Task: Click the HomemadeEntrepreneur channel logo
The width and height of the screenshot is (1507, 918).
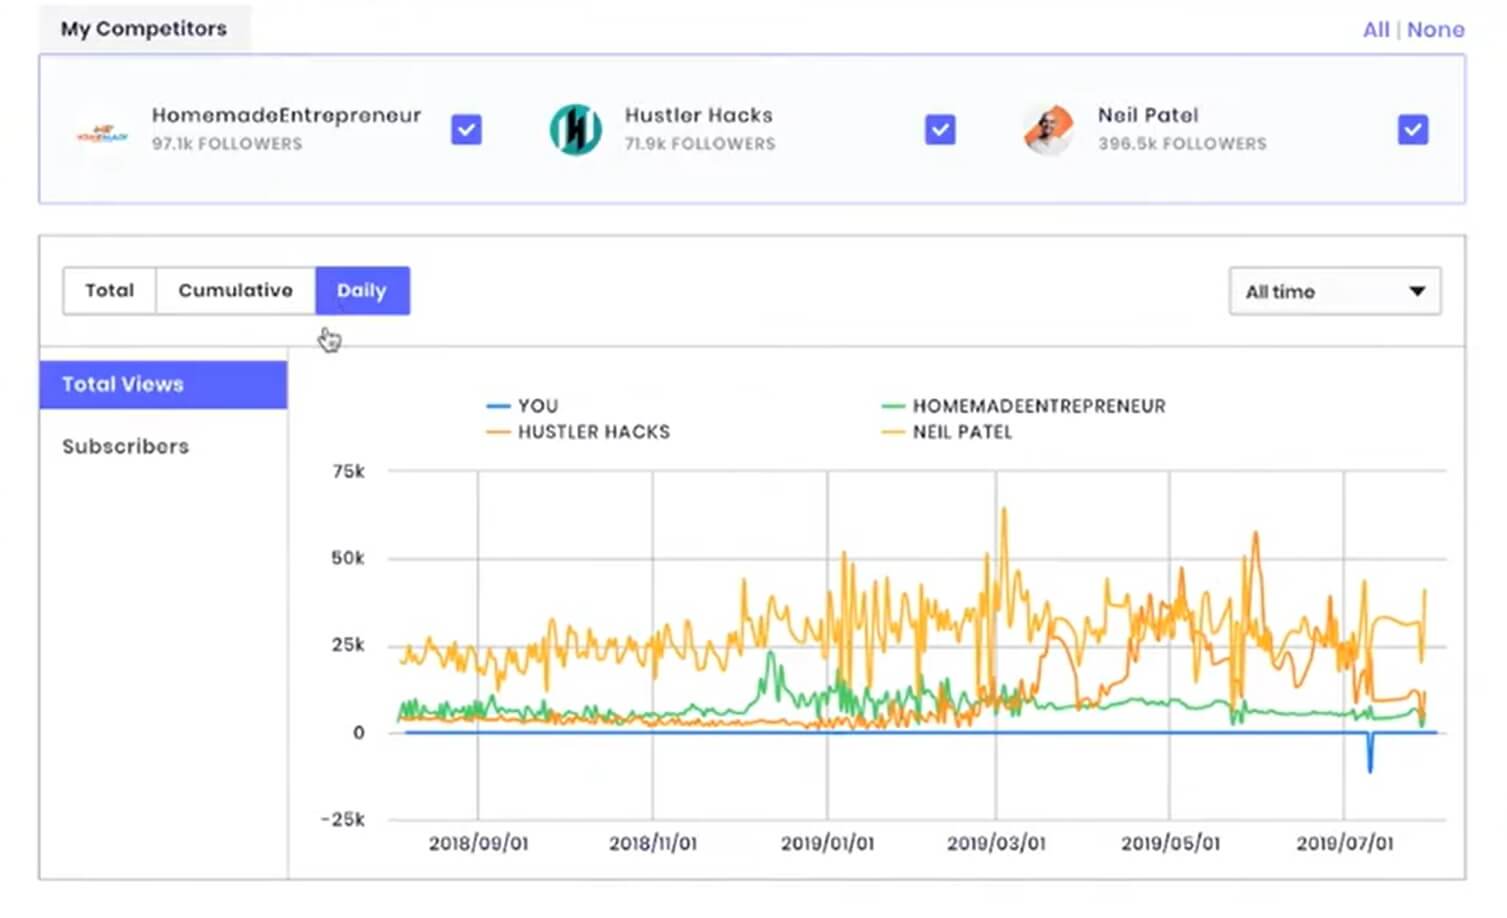Action: coord(103,131)
